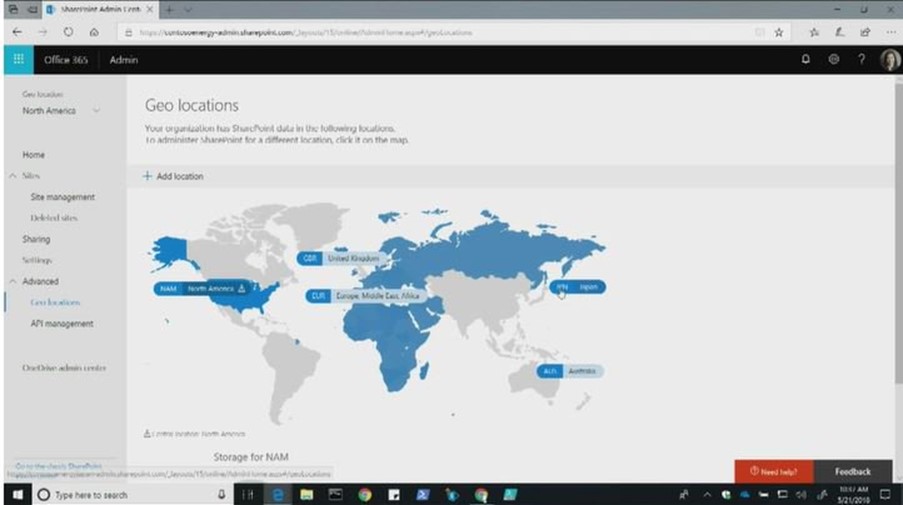Click the page vertical scrollbar
This screenshot has height=505, width=903.
coord(898,233)
